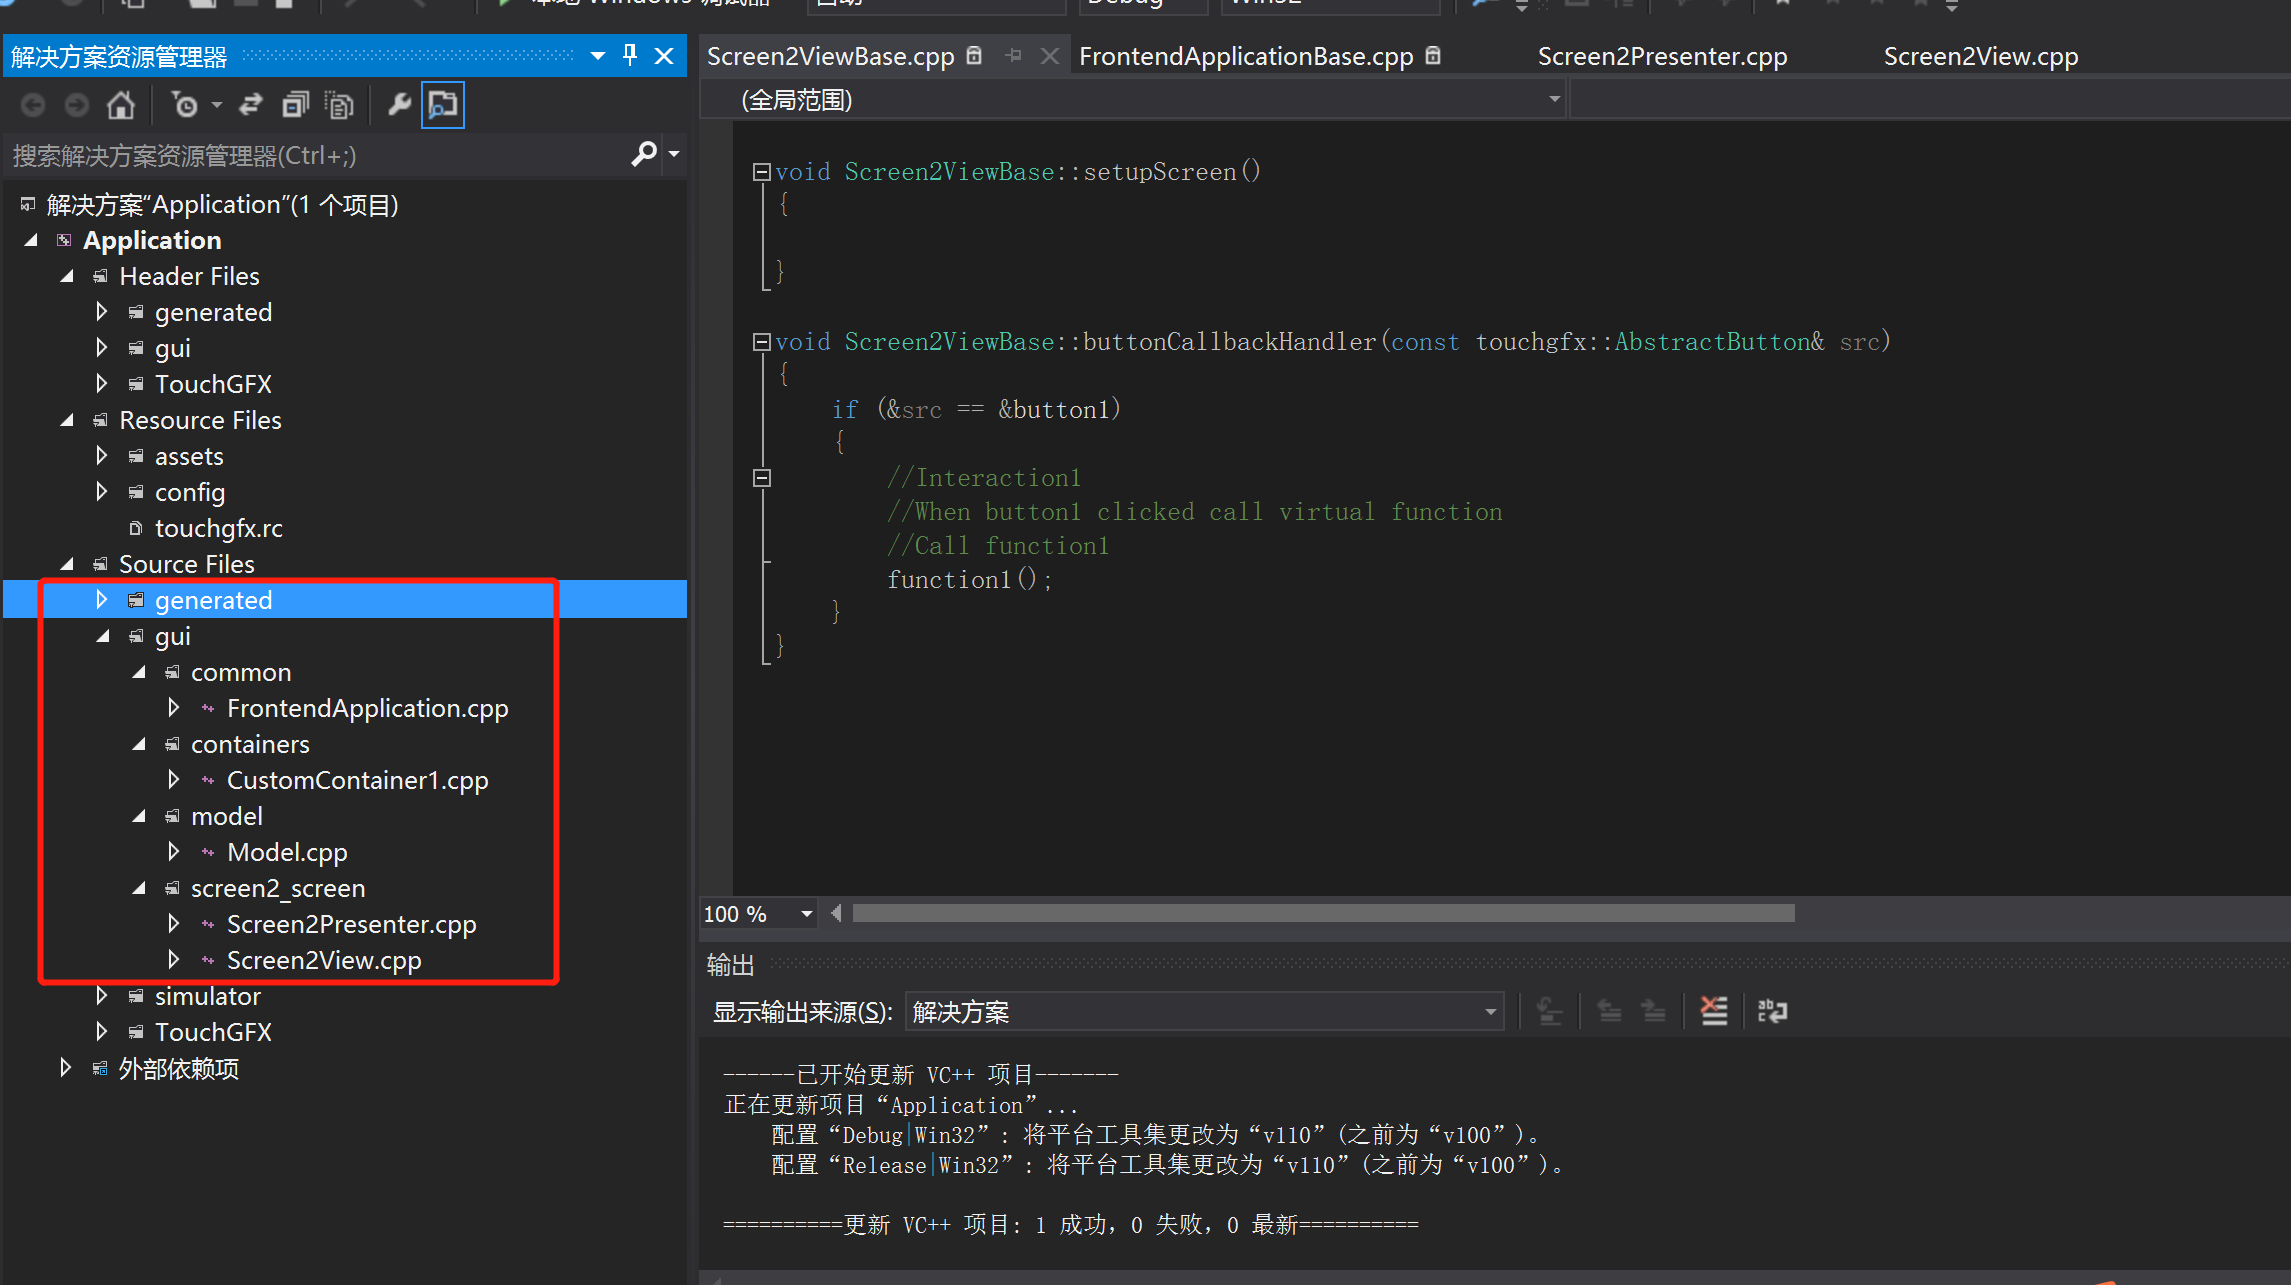Toggle Word Wrap in the Output panel

point(1772,1011)
